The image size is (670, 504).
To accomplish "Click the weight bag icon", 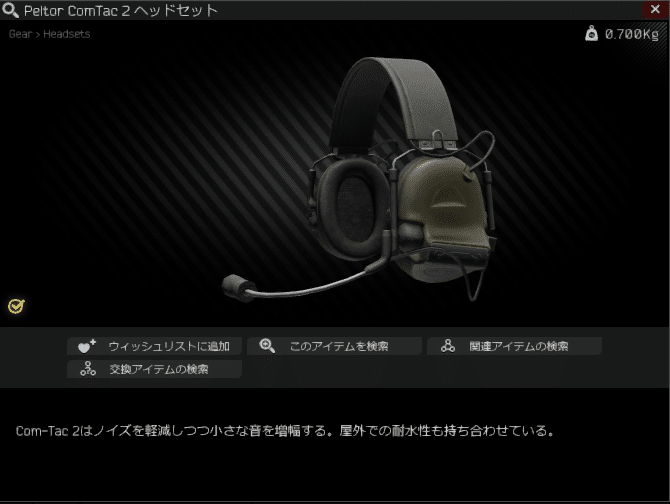I will [591, 33].
